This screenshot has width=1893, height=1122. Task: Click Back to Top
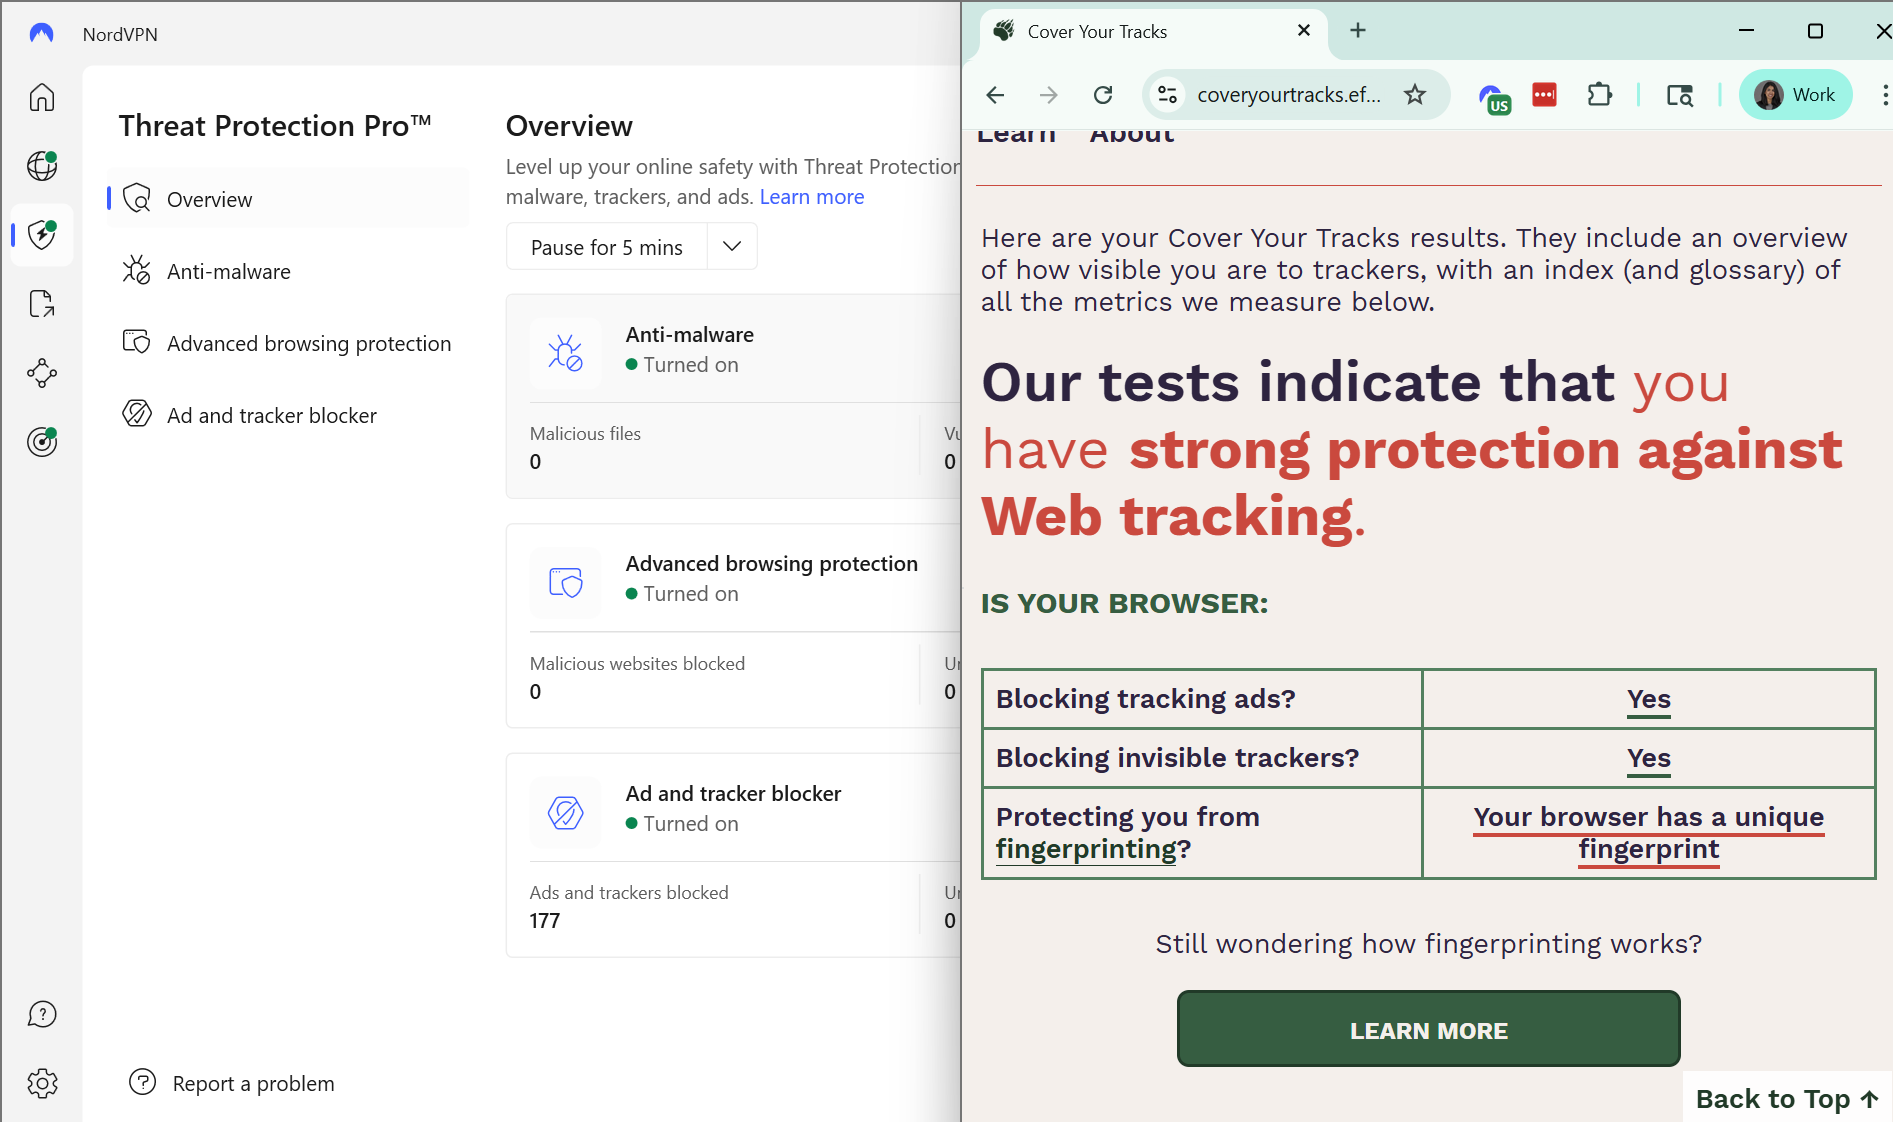(1786, 1098)
